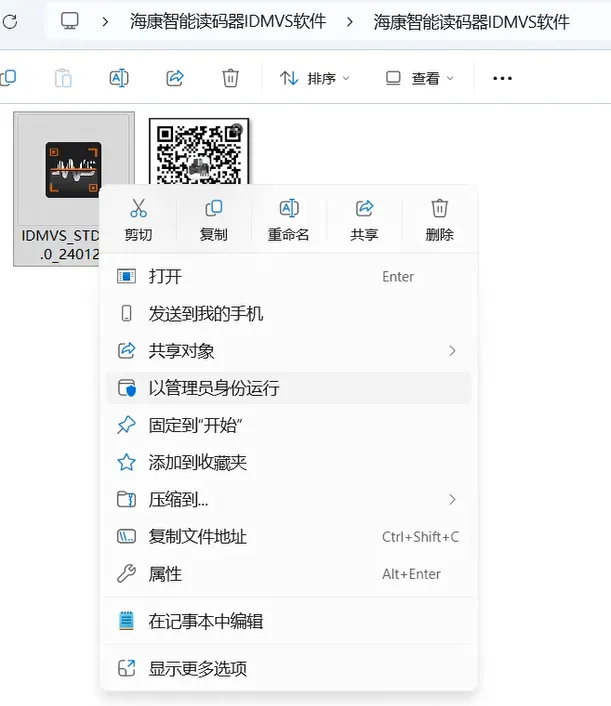Click the first 海康智能读码器IDMVS软件 breadcrumb

click(228, 21)
